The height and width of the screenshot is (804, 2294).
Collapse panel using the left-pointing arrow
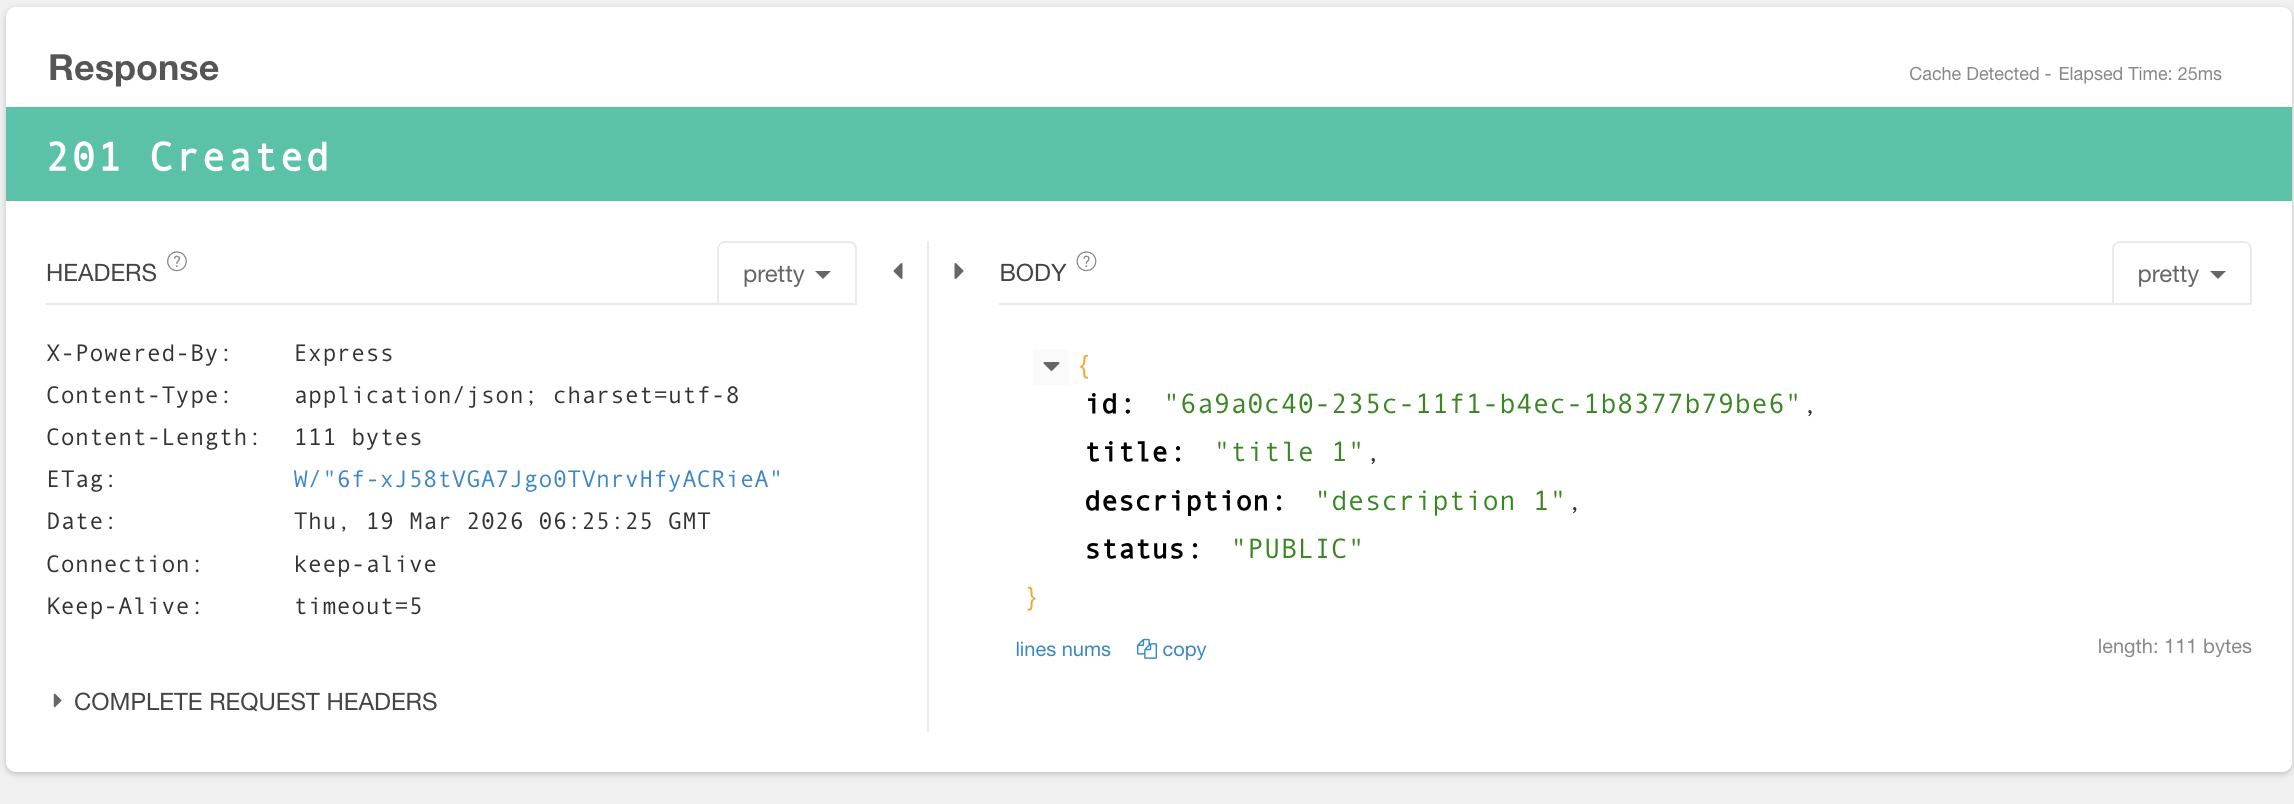coord(898,271)
